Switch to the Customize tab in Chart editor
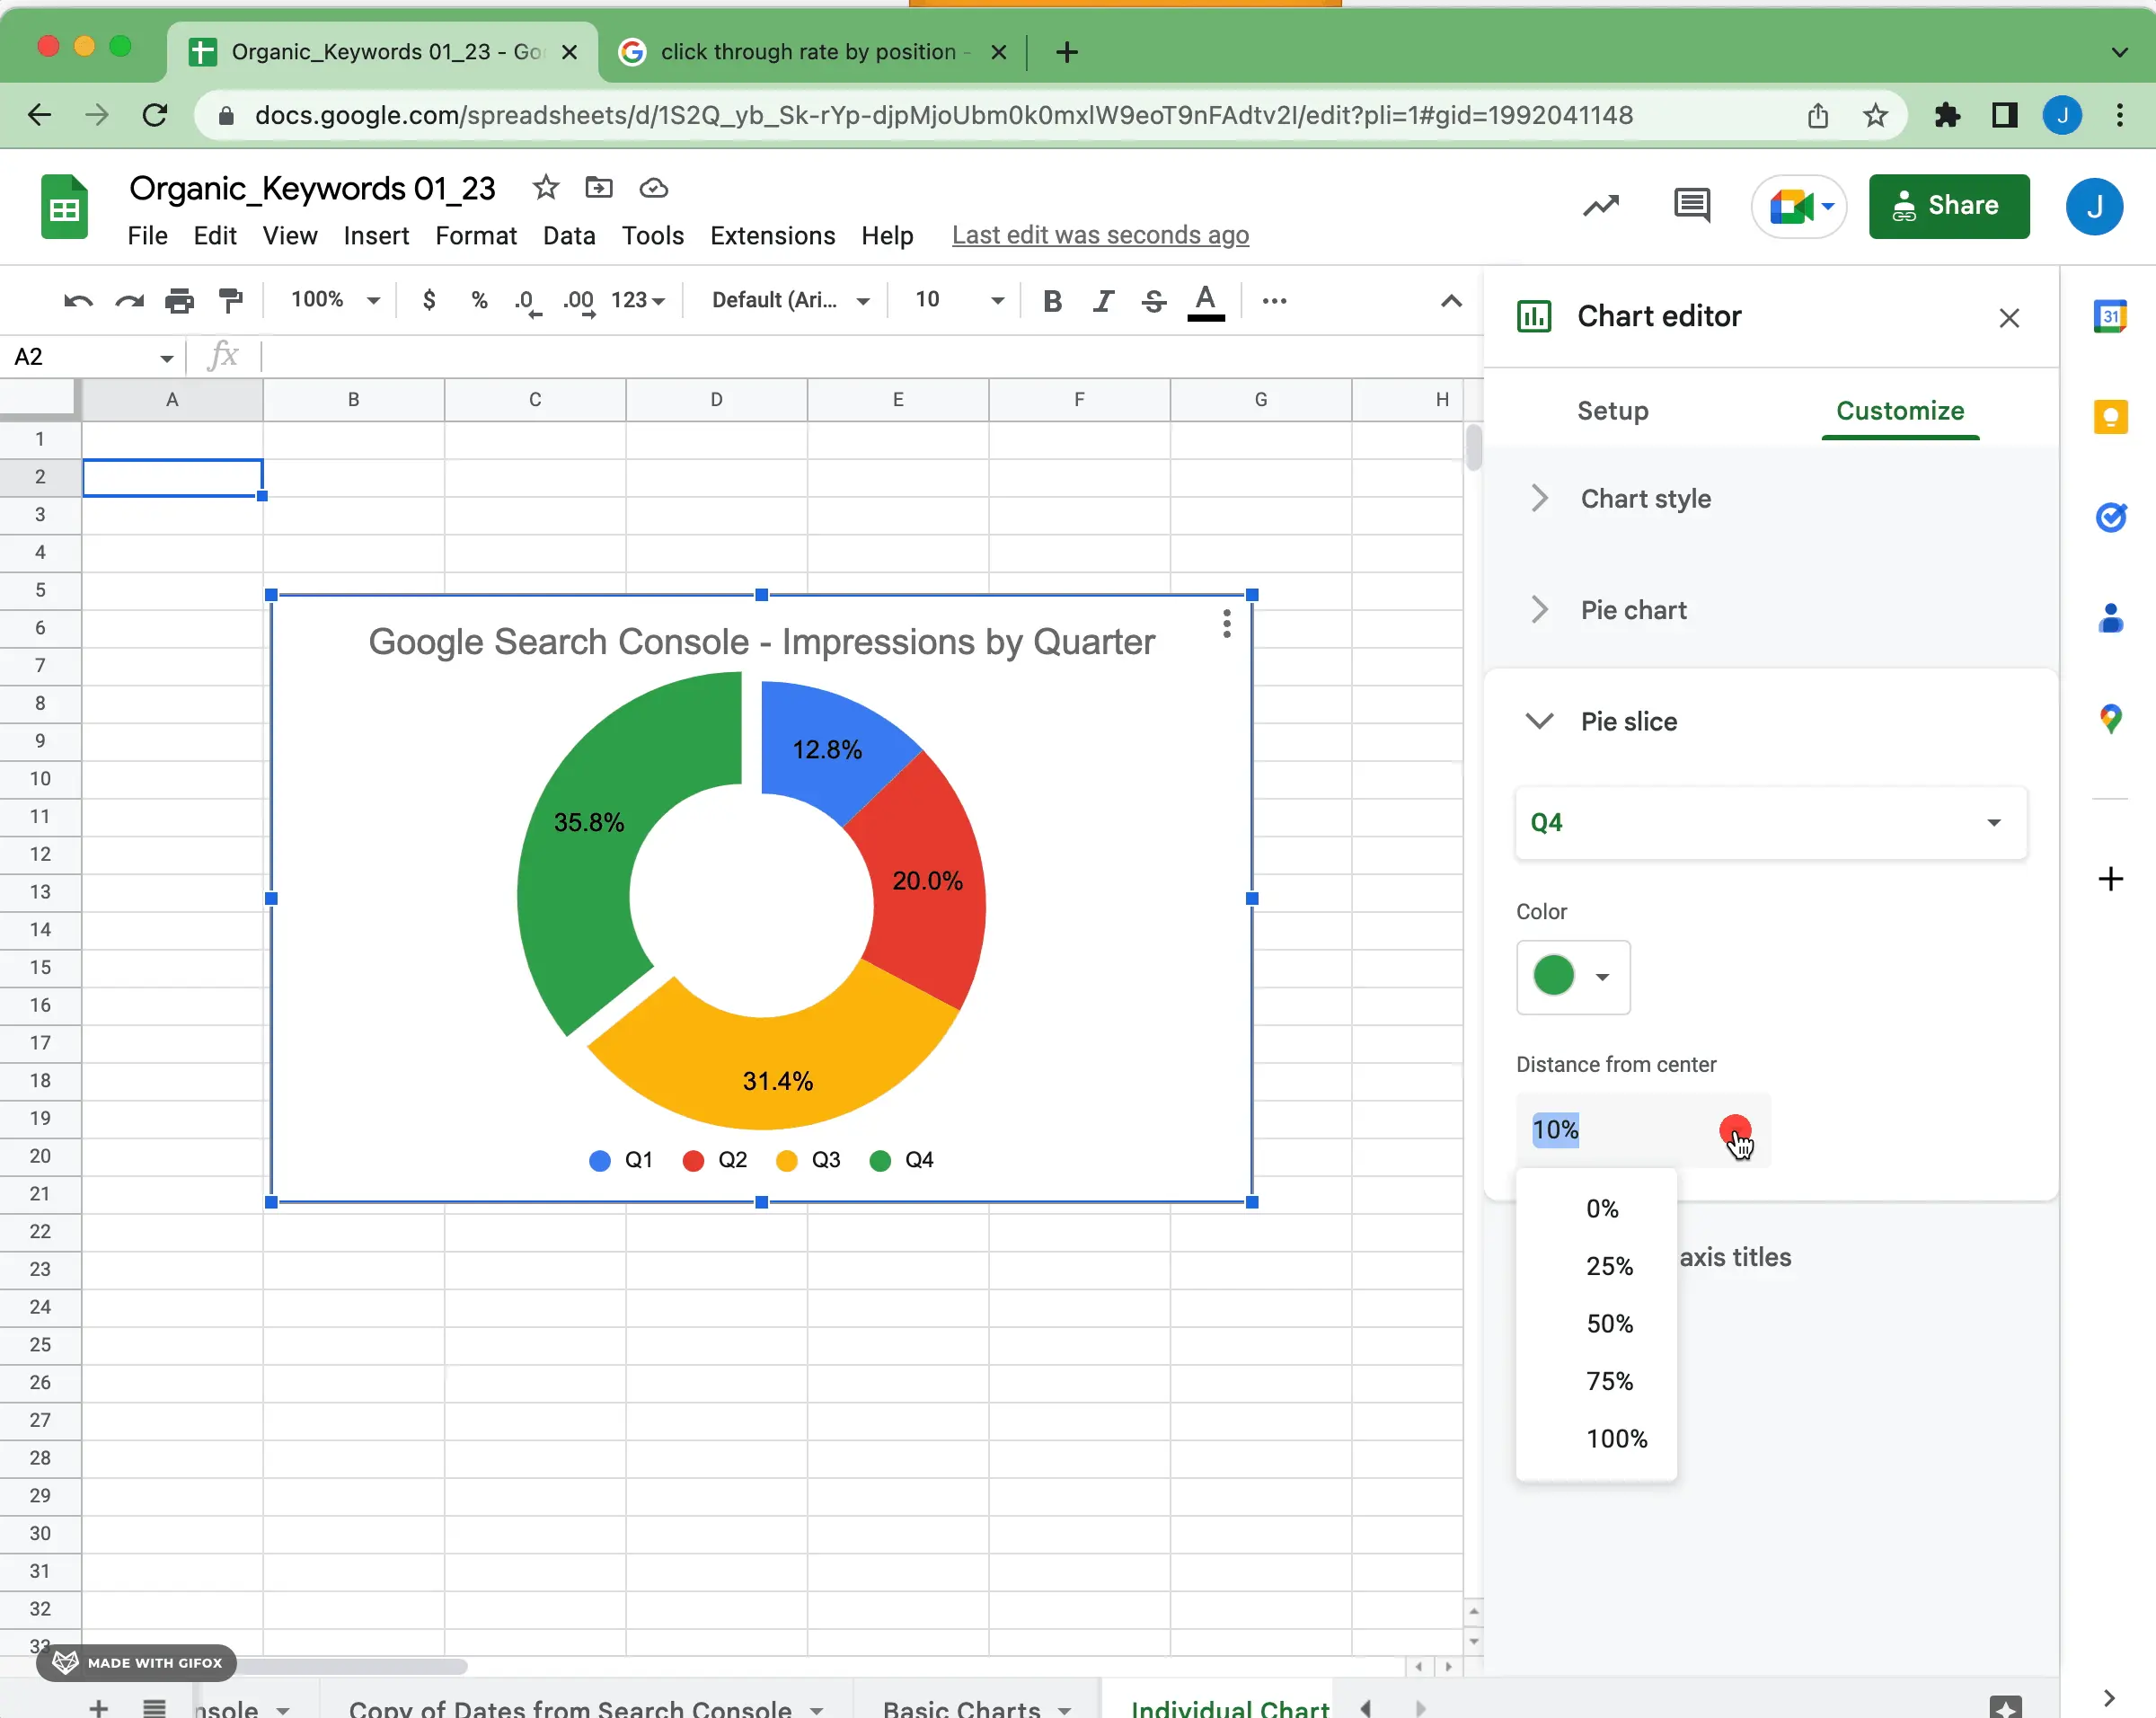This screenshot has height=1718, width=2156. (x=1898, y=411)
